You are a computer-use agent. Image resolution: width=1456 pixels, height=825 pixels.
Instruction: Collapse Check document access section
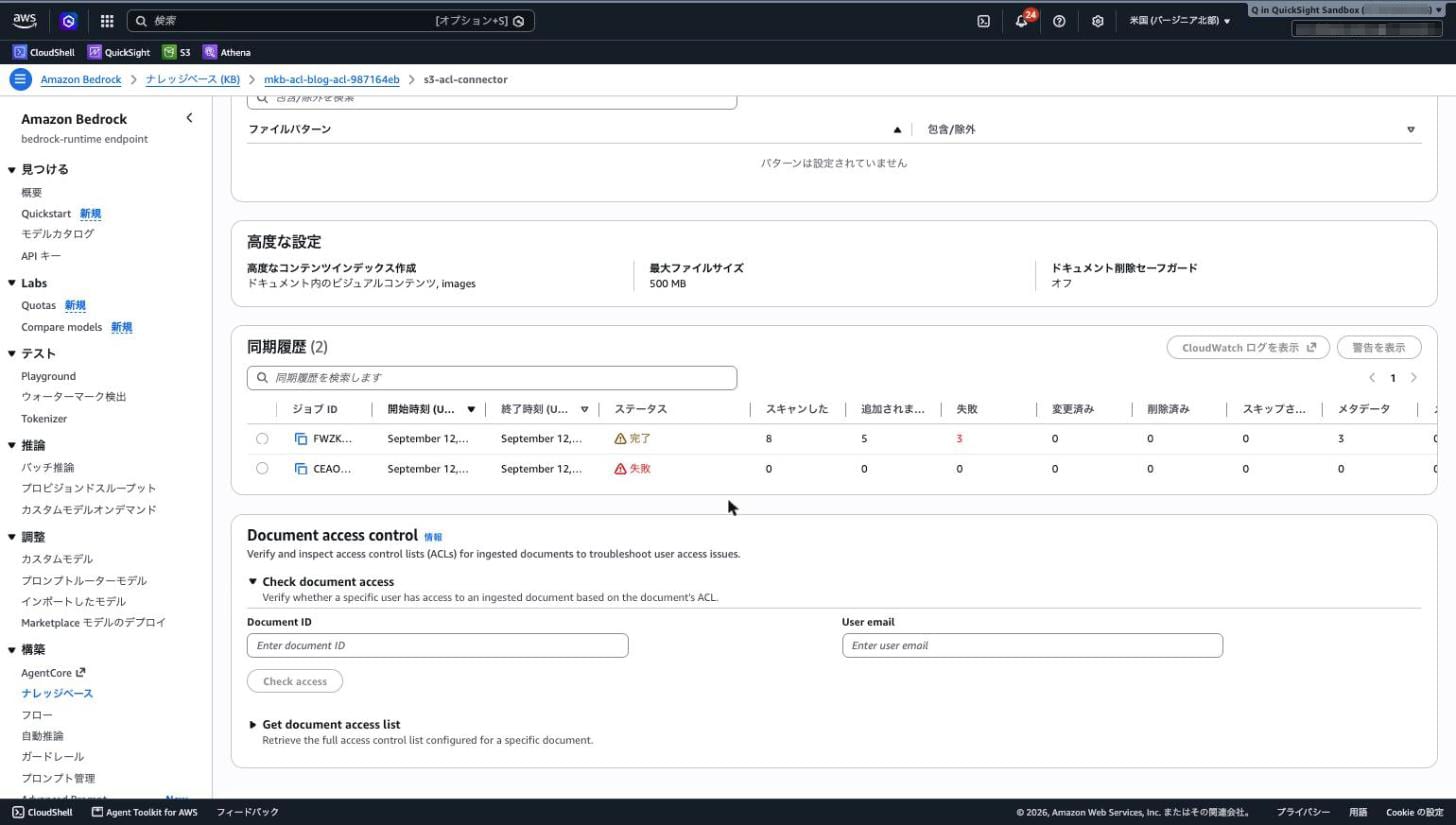tap(253, 581)
